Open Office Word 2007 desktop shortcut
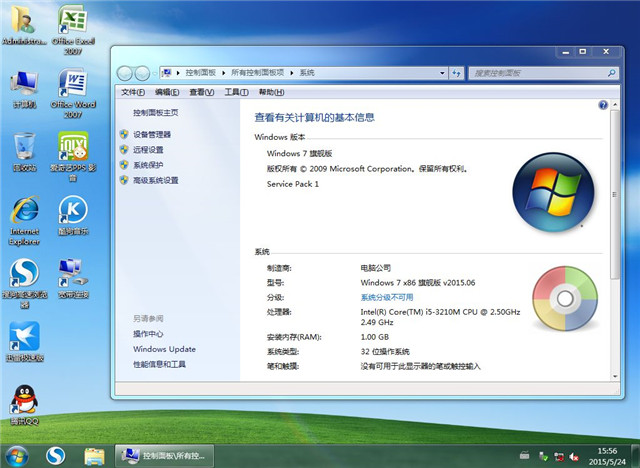640x468 pixels. point(72,88)
